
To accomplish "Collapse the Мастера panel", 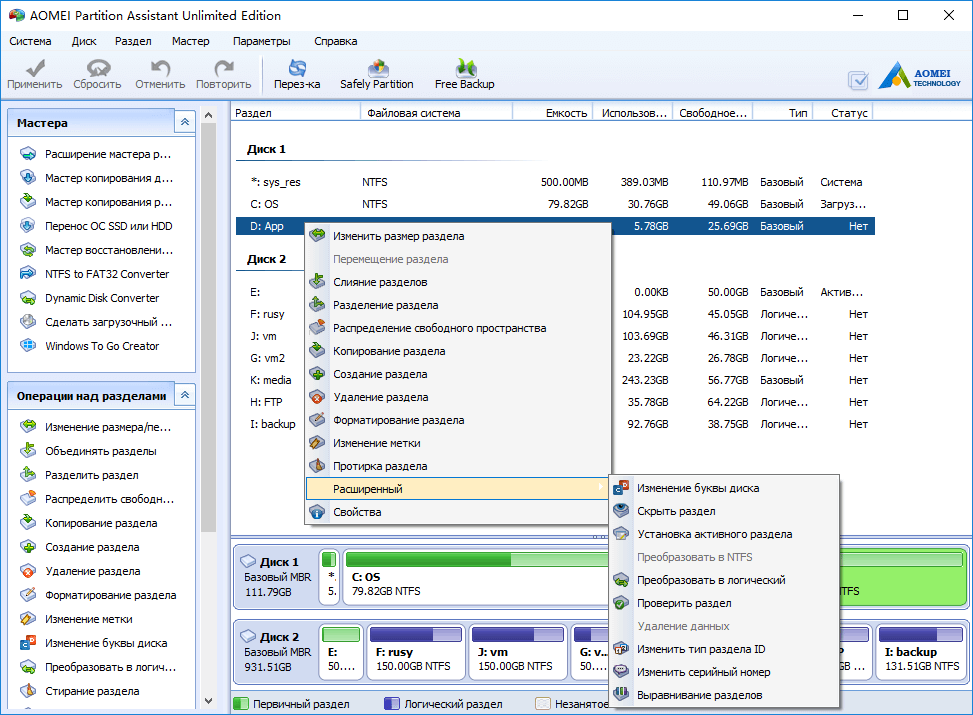I will (x=185, y=122).
